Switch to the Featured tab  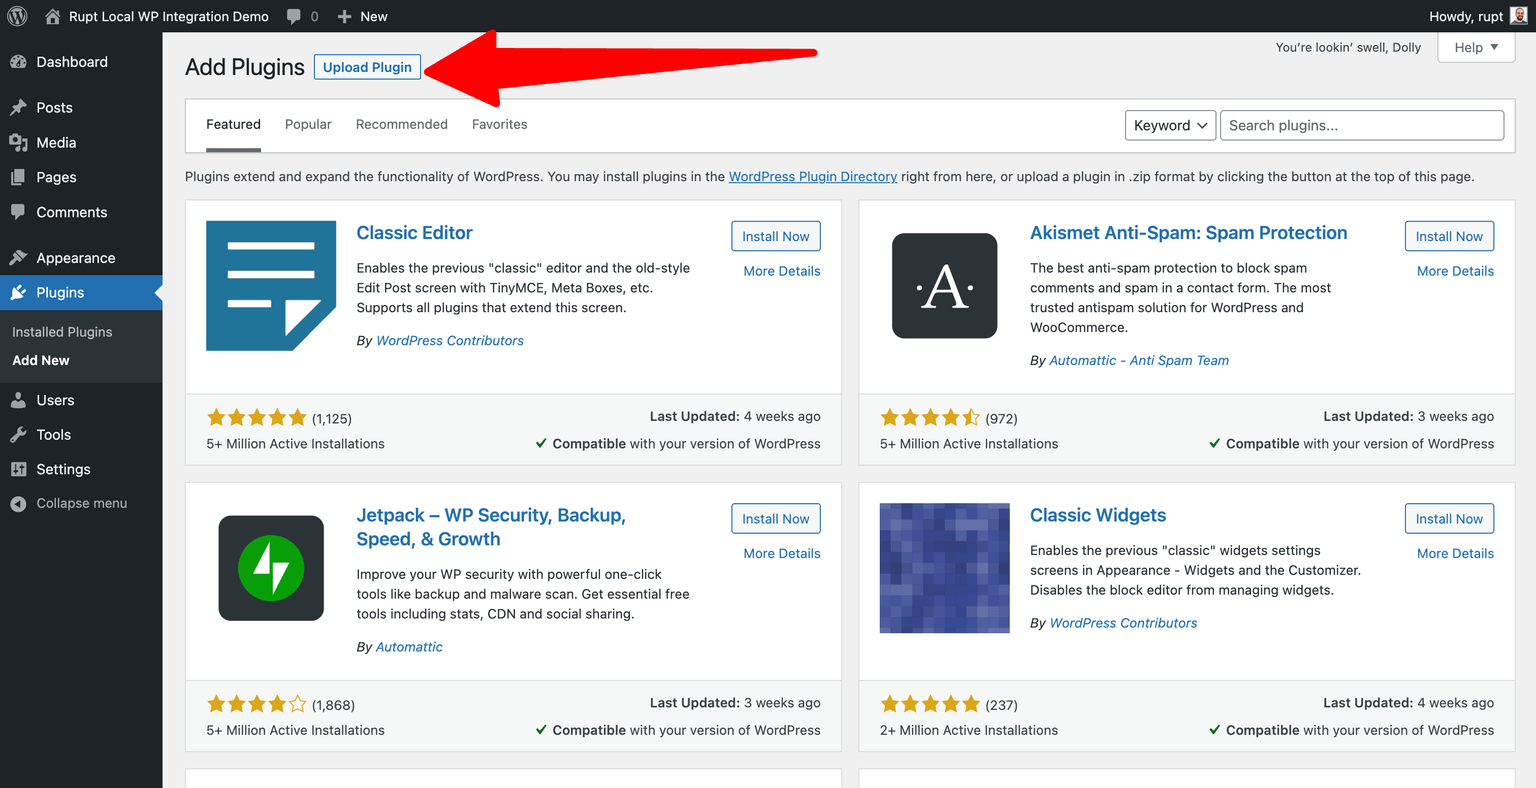point(233,124)
